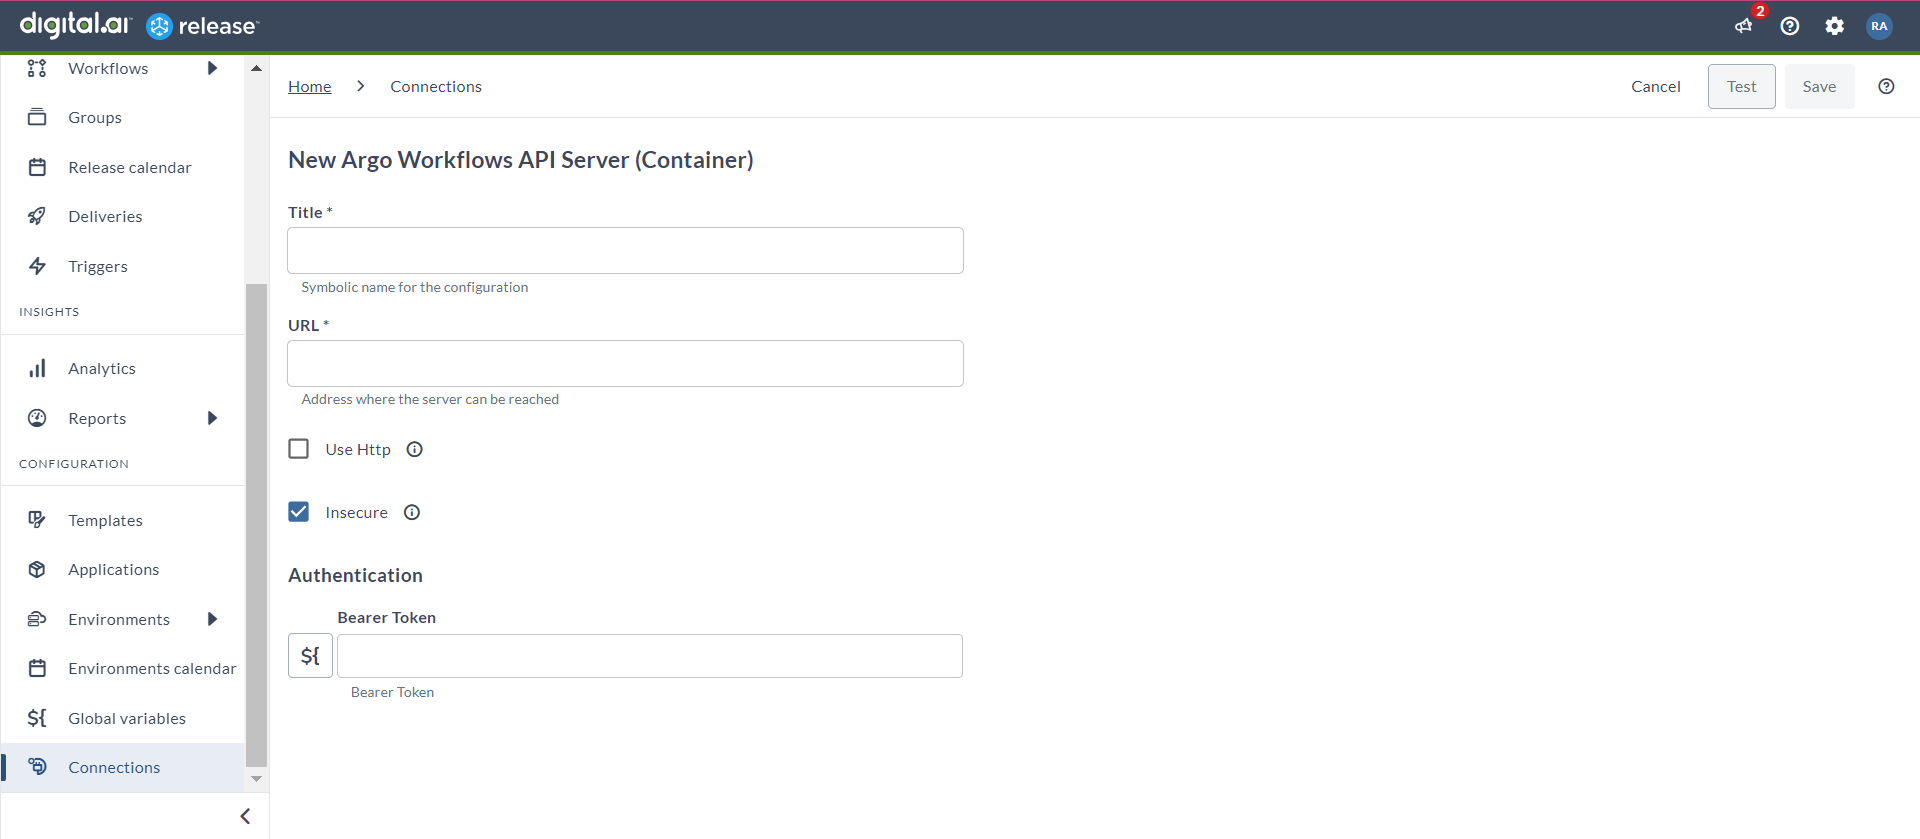Viewport: 1920px width, 839px height.
Task: Open Analytics in the sidebar
Action: [x=102, y=368]
